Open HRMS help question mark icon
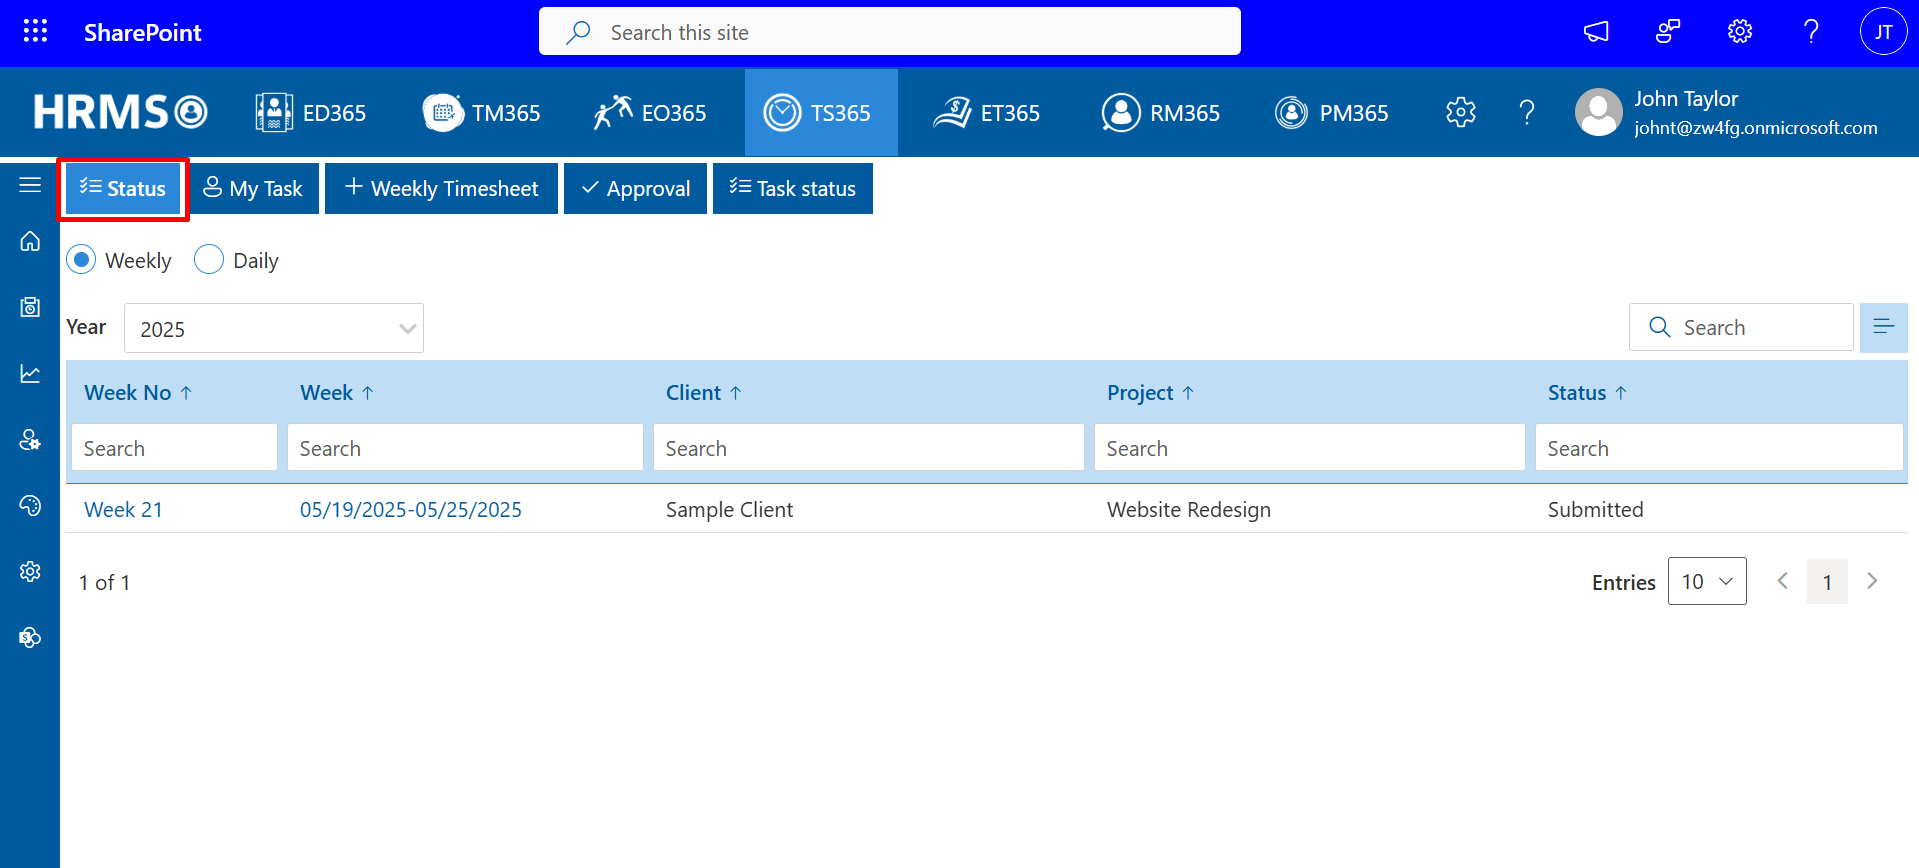Screen dimensions: 1919x868 point(1527,112)
